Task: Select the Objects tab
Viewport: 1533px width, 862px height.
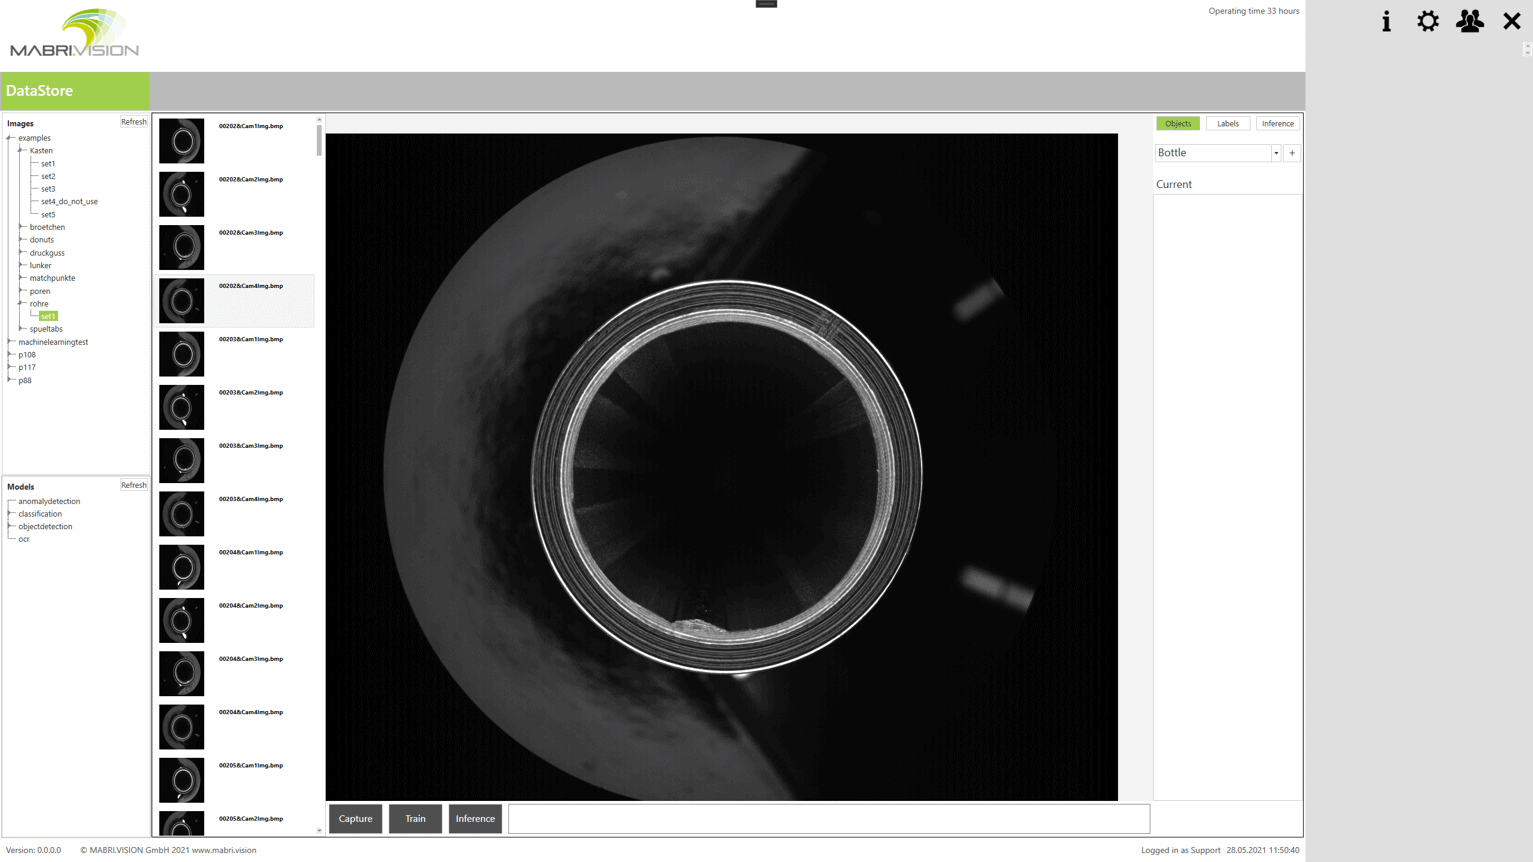Action: [1177, 124]
